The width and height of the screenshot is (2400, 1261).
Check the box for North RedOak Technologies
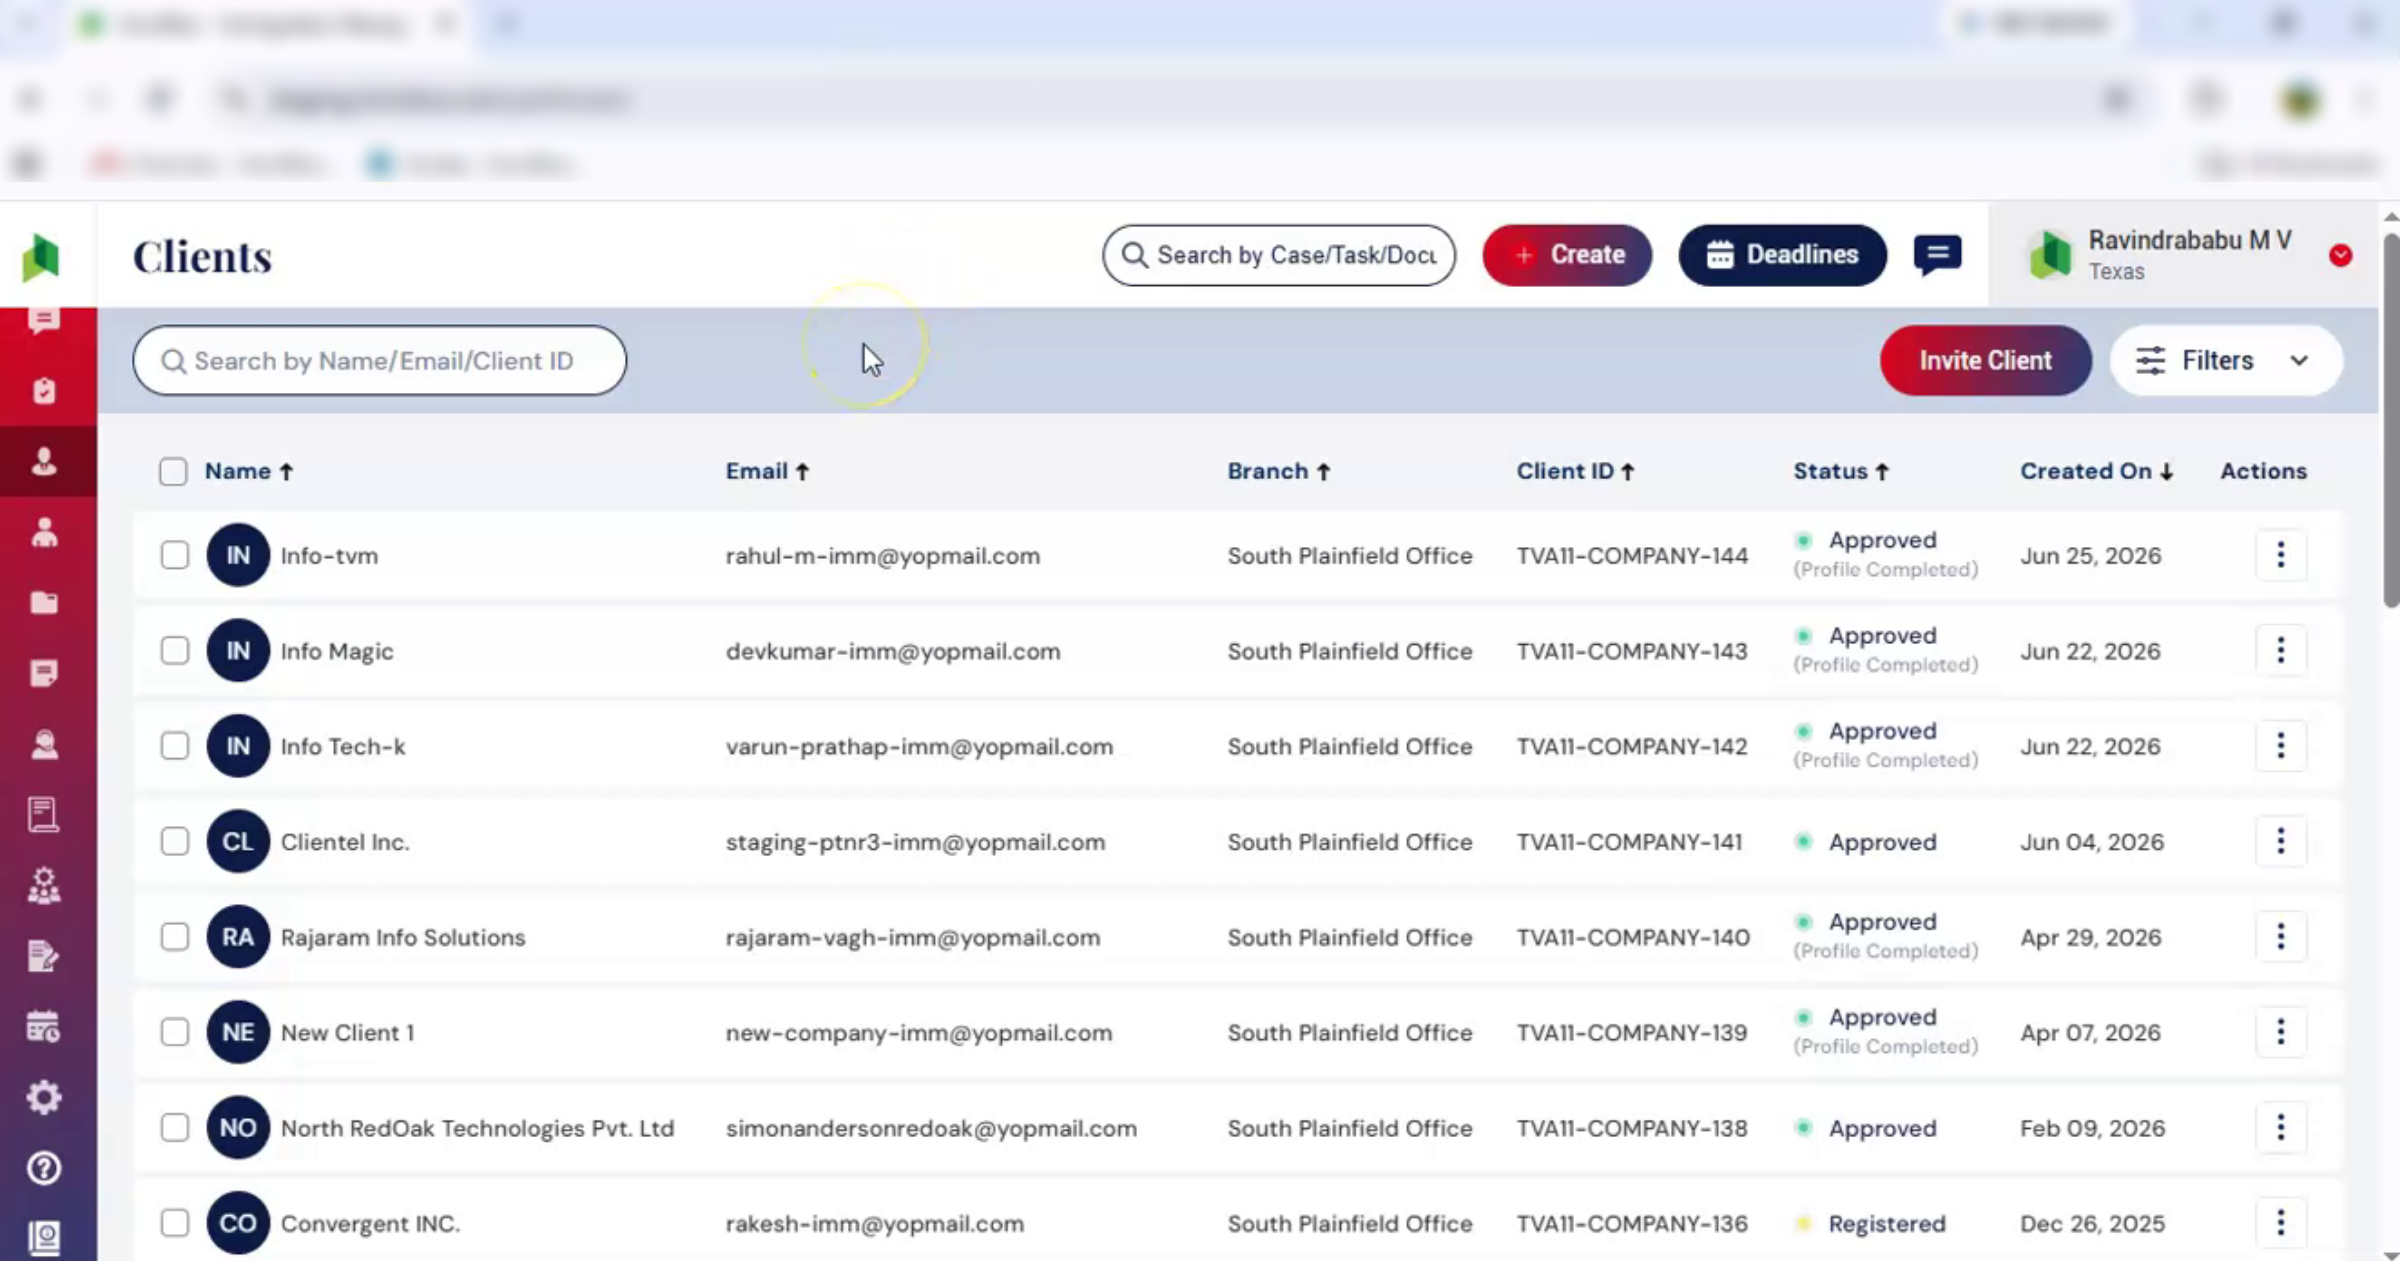pyautogui.click(x=175, y=1128)
